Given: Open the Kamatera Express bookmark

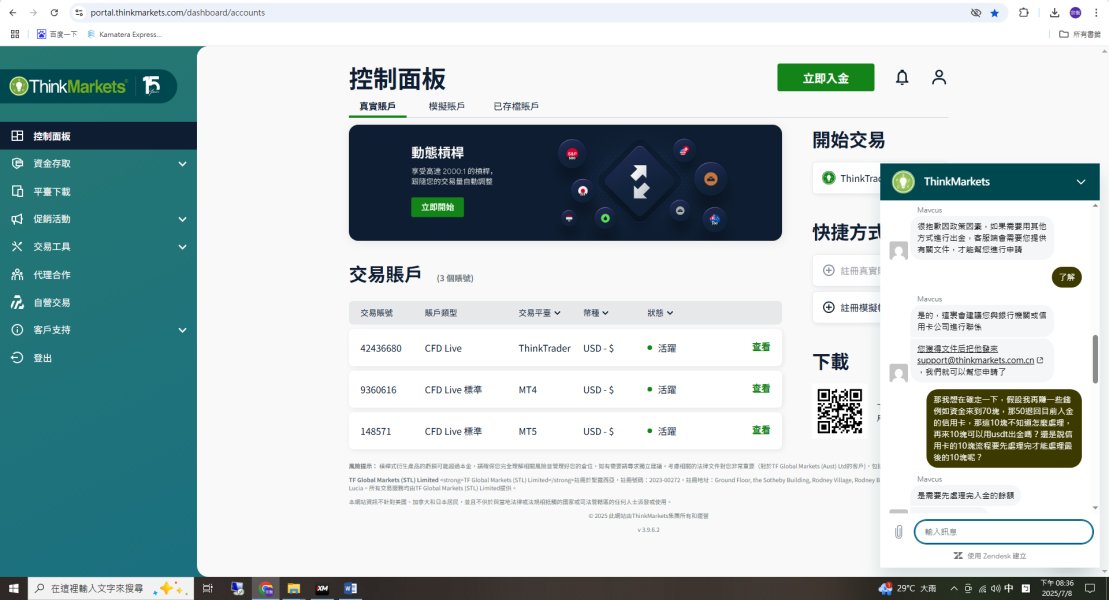Looking at the screenshot, I should point(124,34).
